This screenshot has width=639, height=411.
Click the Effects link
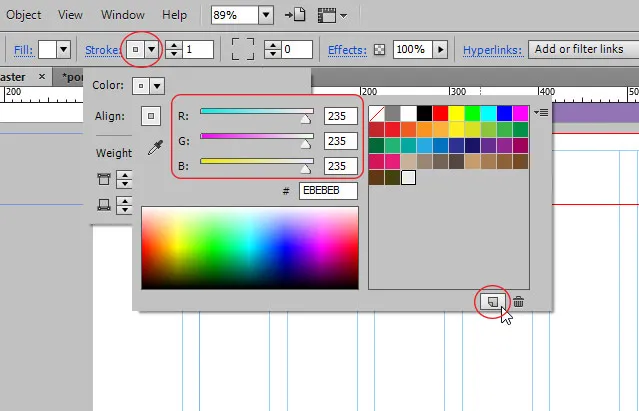click(x=347, y=49)
